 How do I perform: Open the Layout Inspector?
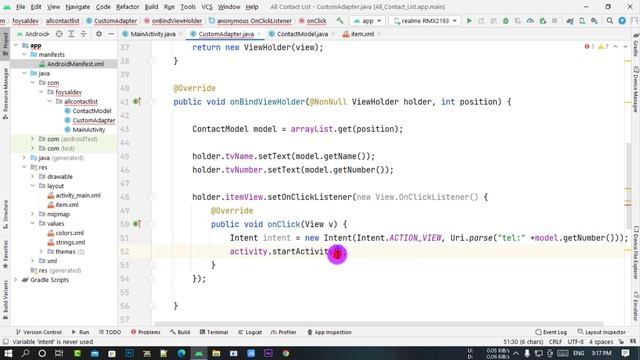(601, 332)
